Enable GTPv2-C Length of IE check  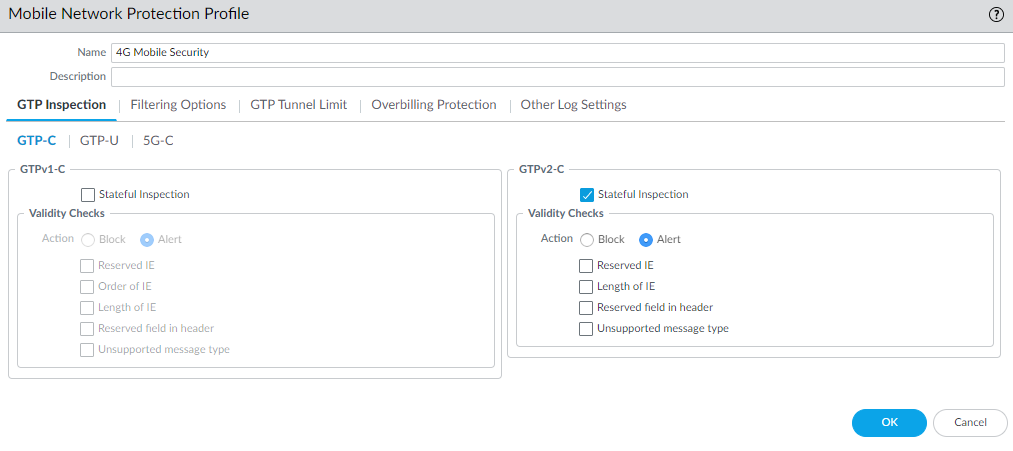tap(586, 287)
